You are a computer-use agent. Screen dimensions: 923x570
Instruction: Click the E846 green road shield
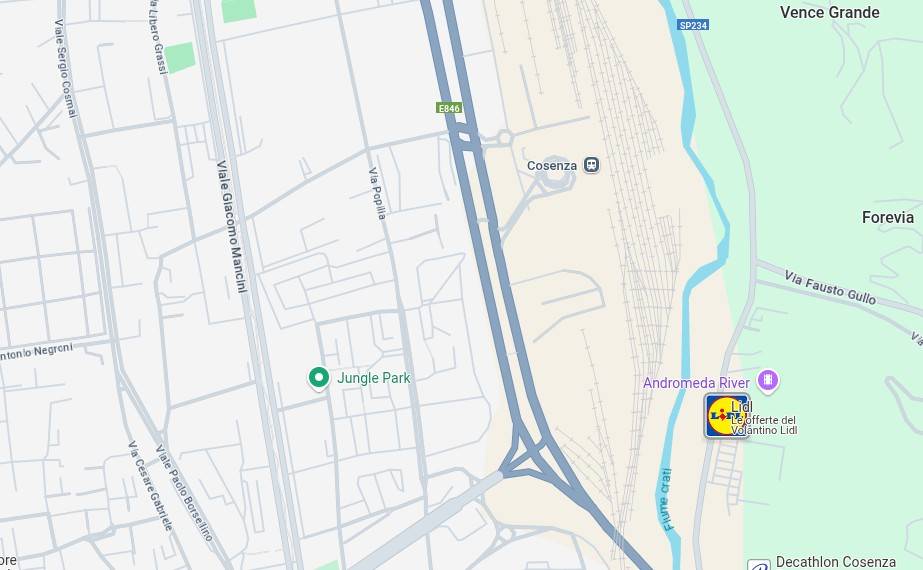449,108
